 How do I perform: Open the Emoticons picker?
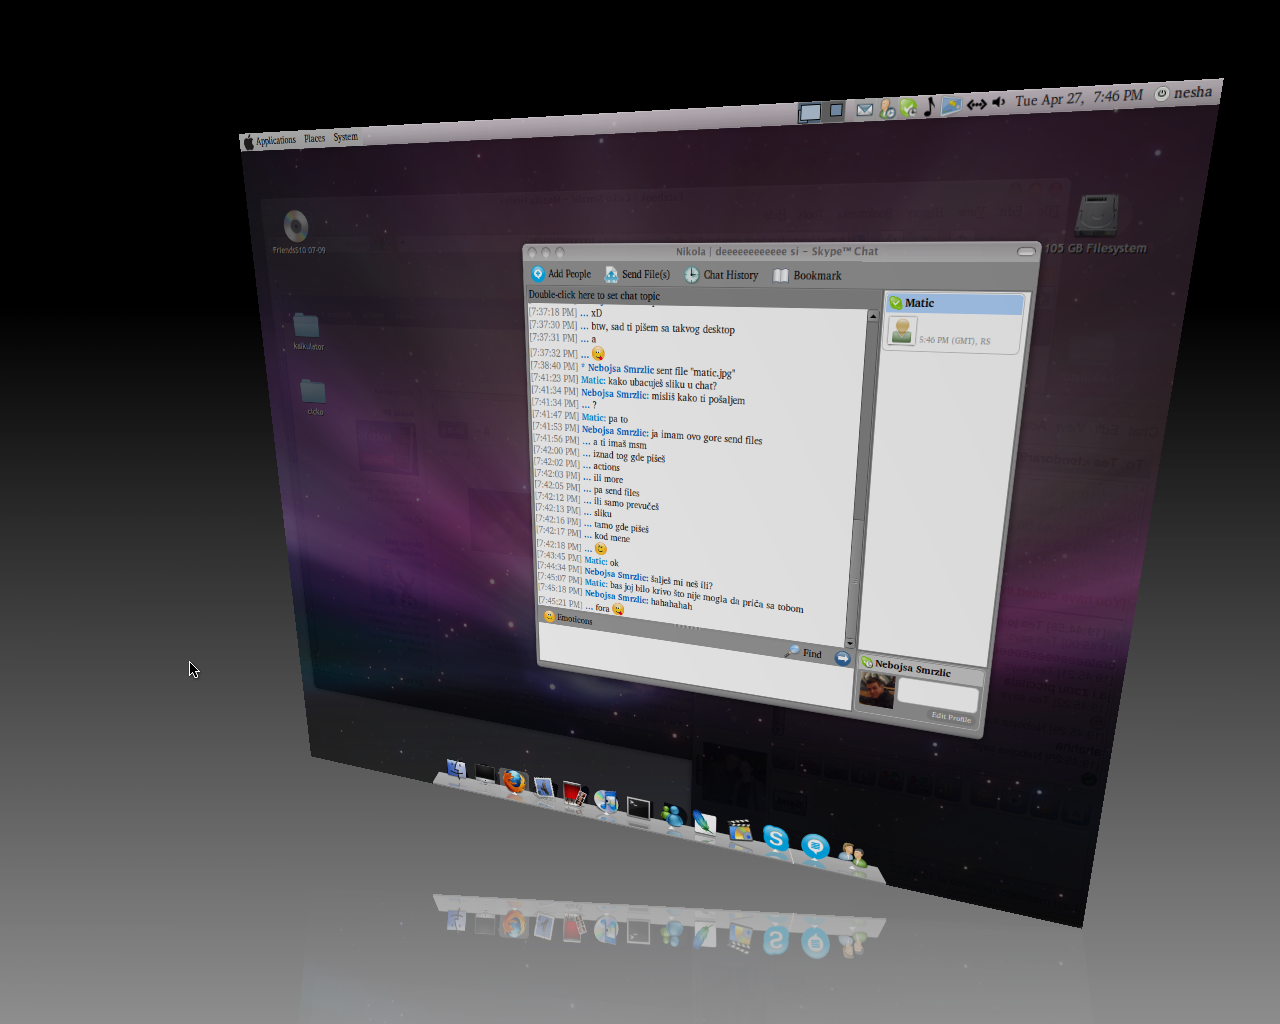tap(568, 618)
